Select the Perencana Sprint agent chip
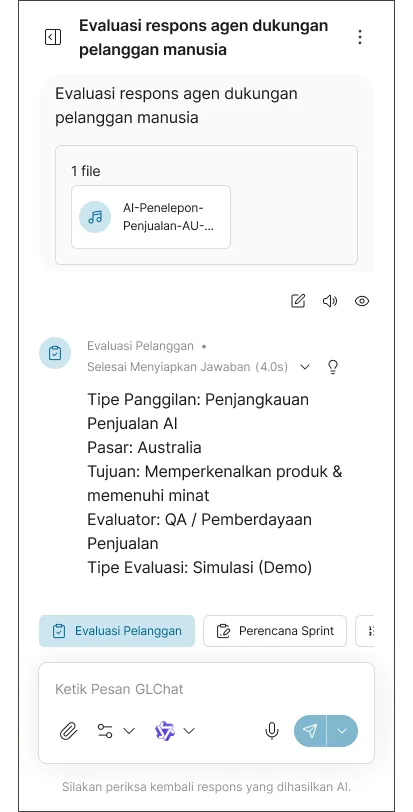The width and height of the screenshot is (413, 812). pyautogui.click(x=275, y=631)
